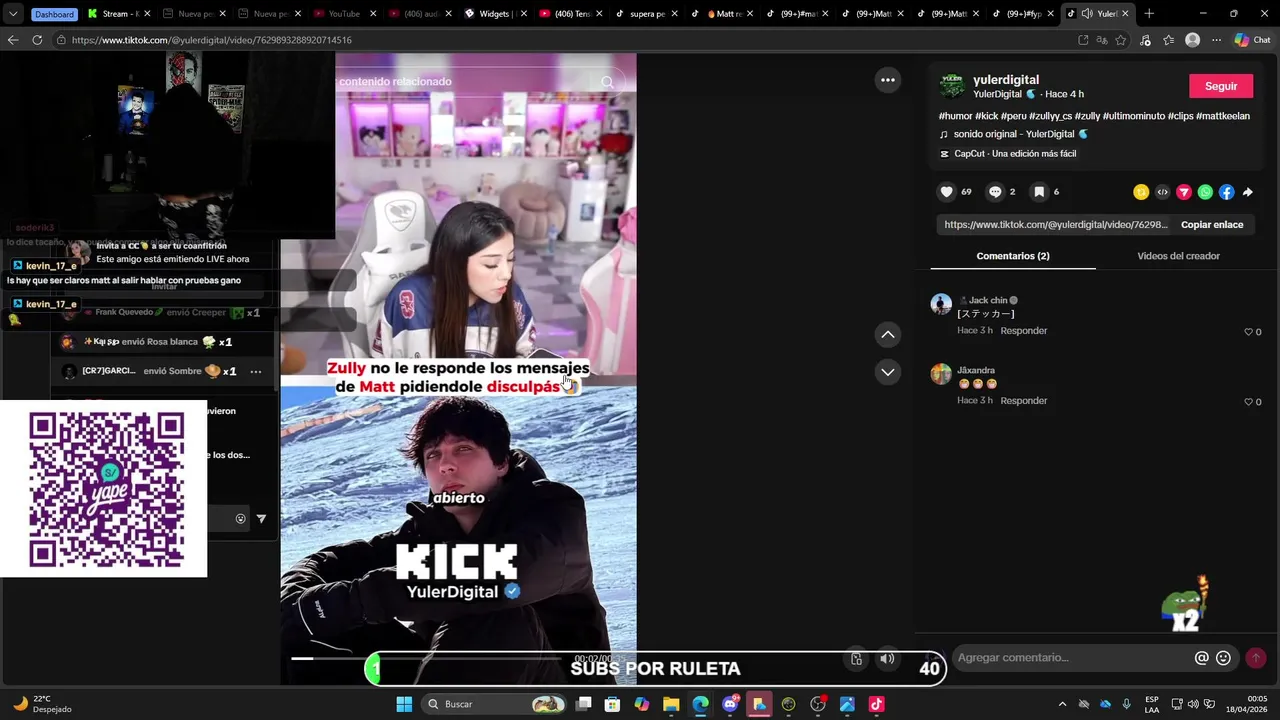Follow yulerdigital with Seguir button
This screenshot has width=1280, height=720.
point(1221,86)
